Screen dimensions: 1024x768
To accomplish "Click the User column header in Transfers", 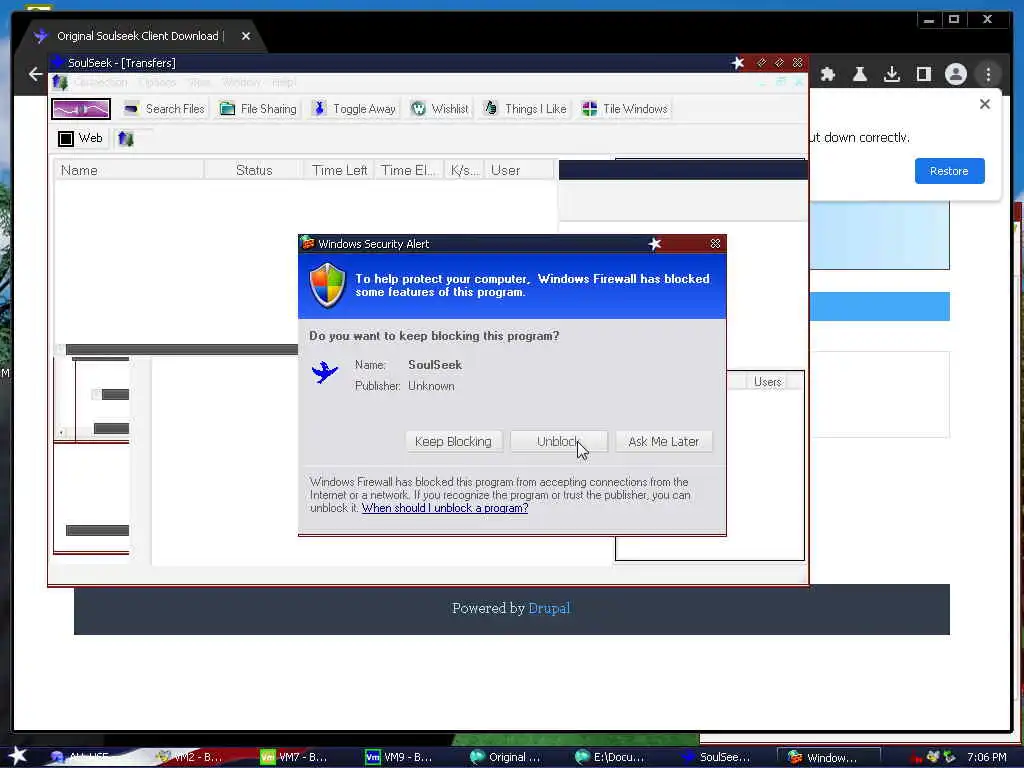I will pos(519,170).
